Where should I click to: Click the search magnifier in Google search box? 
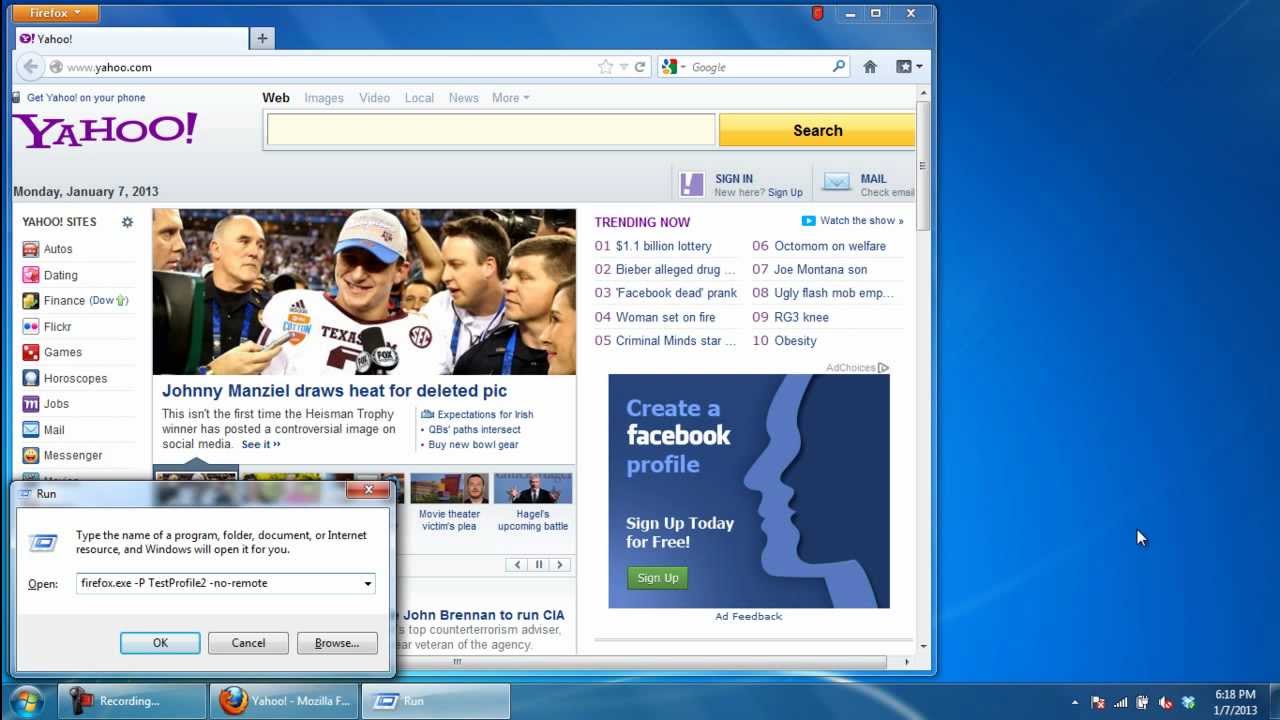pos(839,67)
